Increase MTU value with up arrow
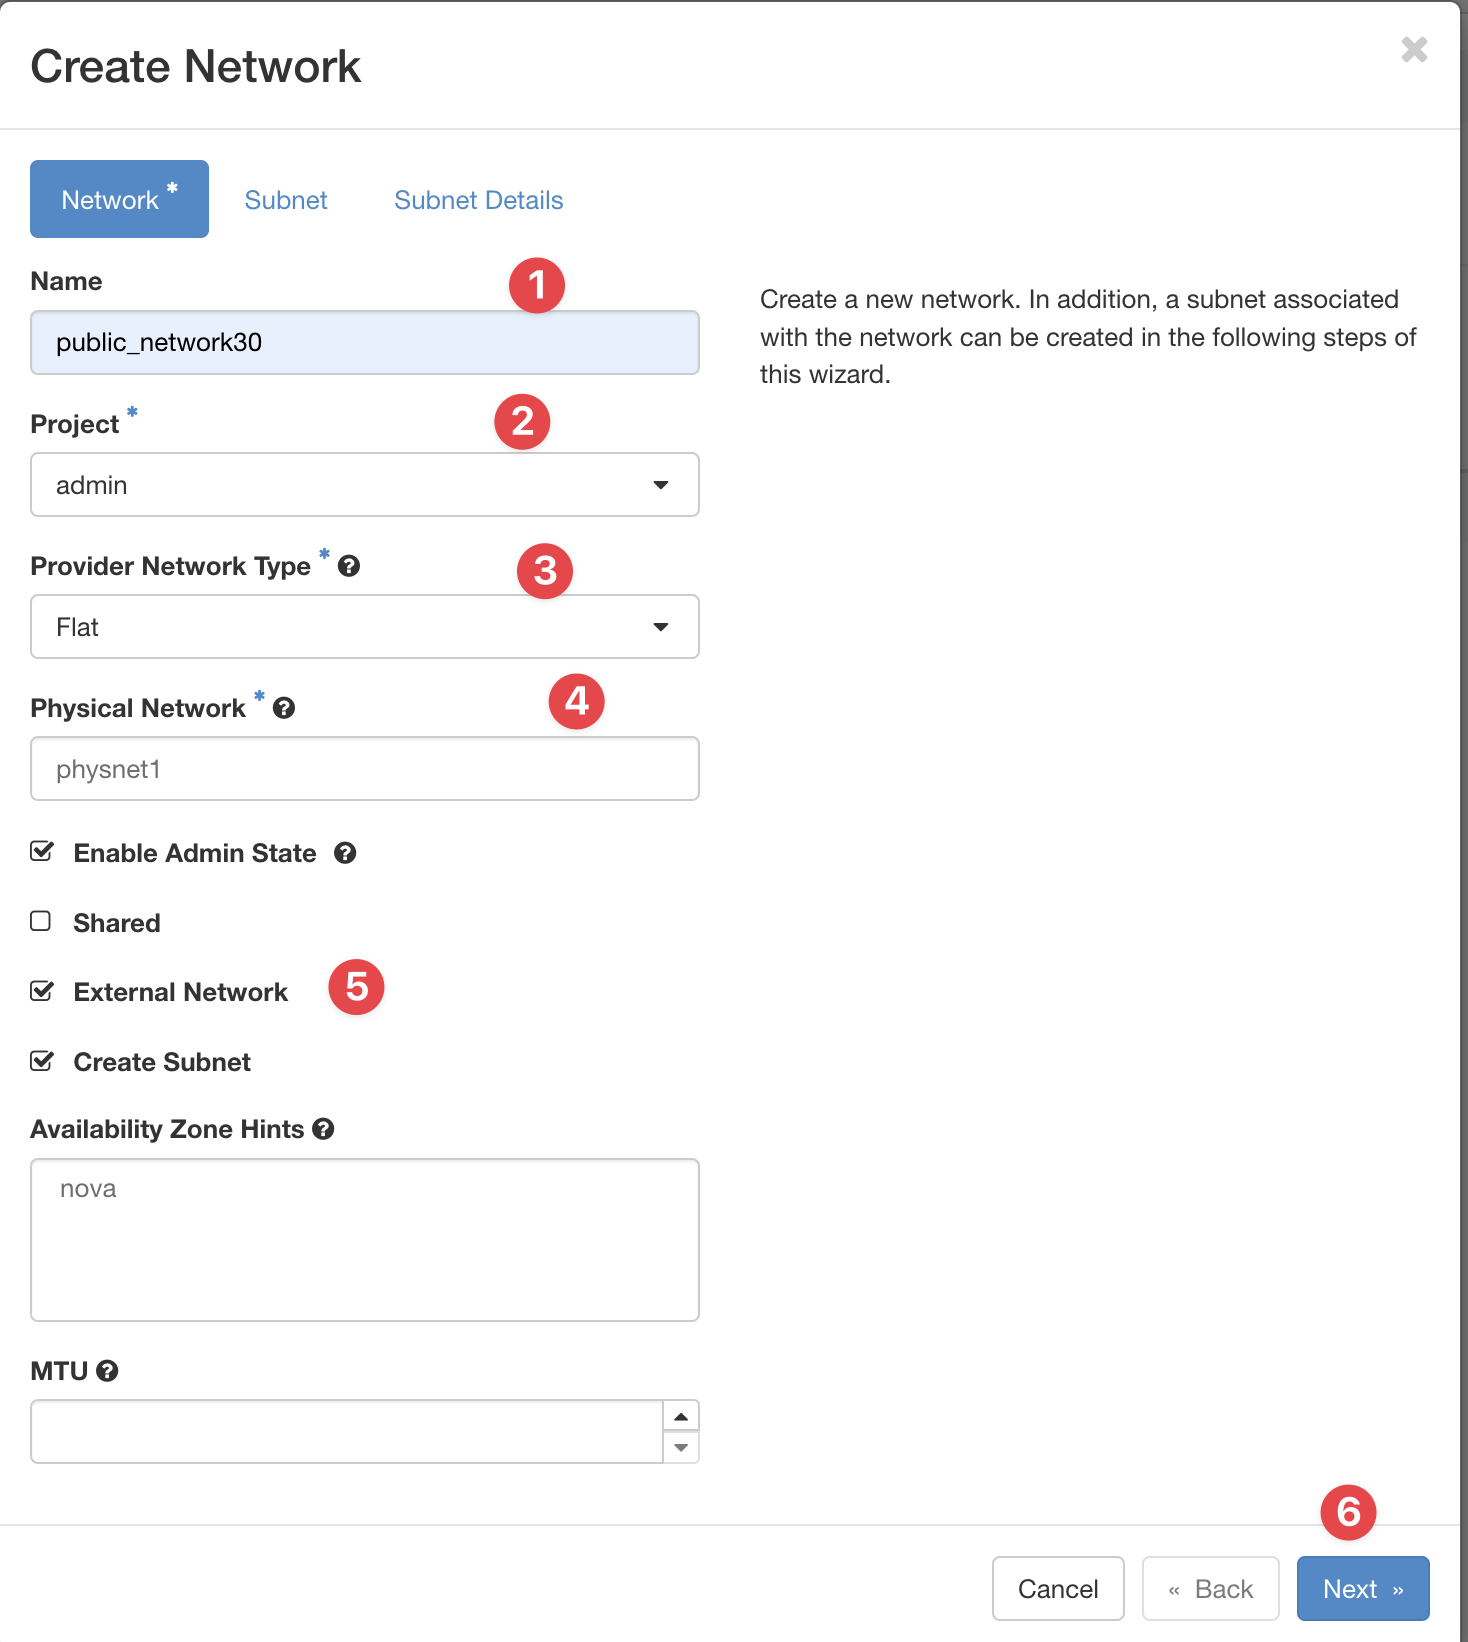This screenshot has width=1468, height=1642. (x=681, y=1416)
